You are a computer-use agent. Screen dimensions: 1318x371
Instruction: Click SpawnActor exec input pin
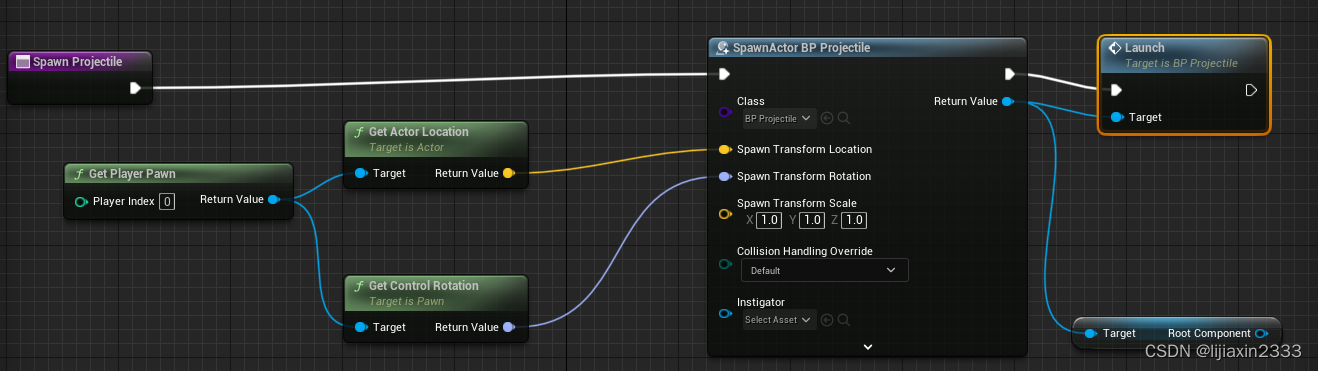tap(724, 74)
